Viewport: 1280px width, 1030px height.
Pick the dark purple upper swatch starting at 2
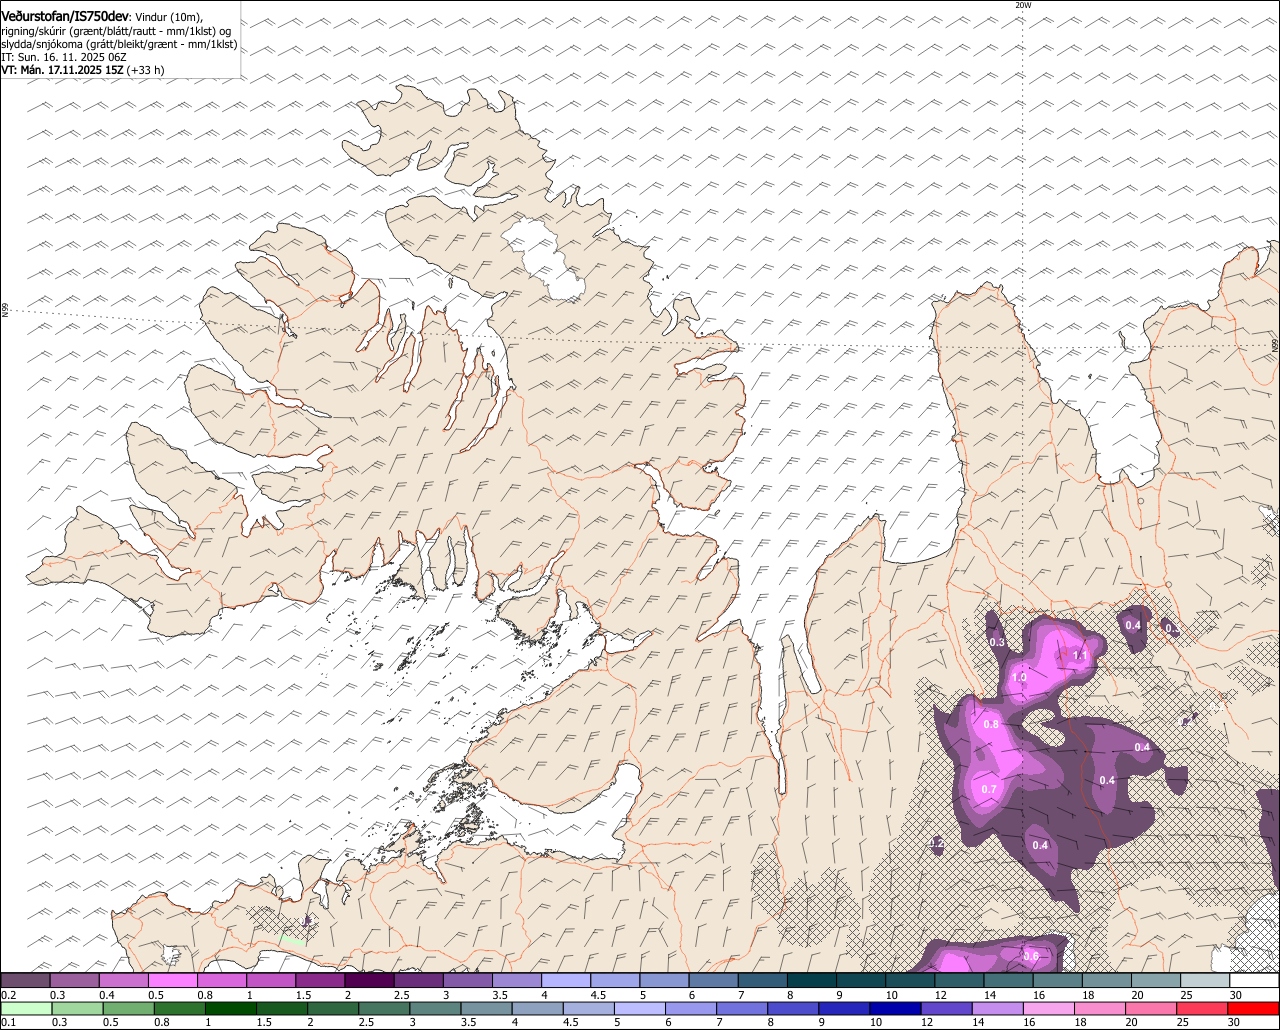[369, 981]
